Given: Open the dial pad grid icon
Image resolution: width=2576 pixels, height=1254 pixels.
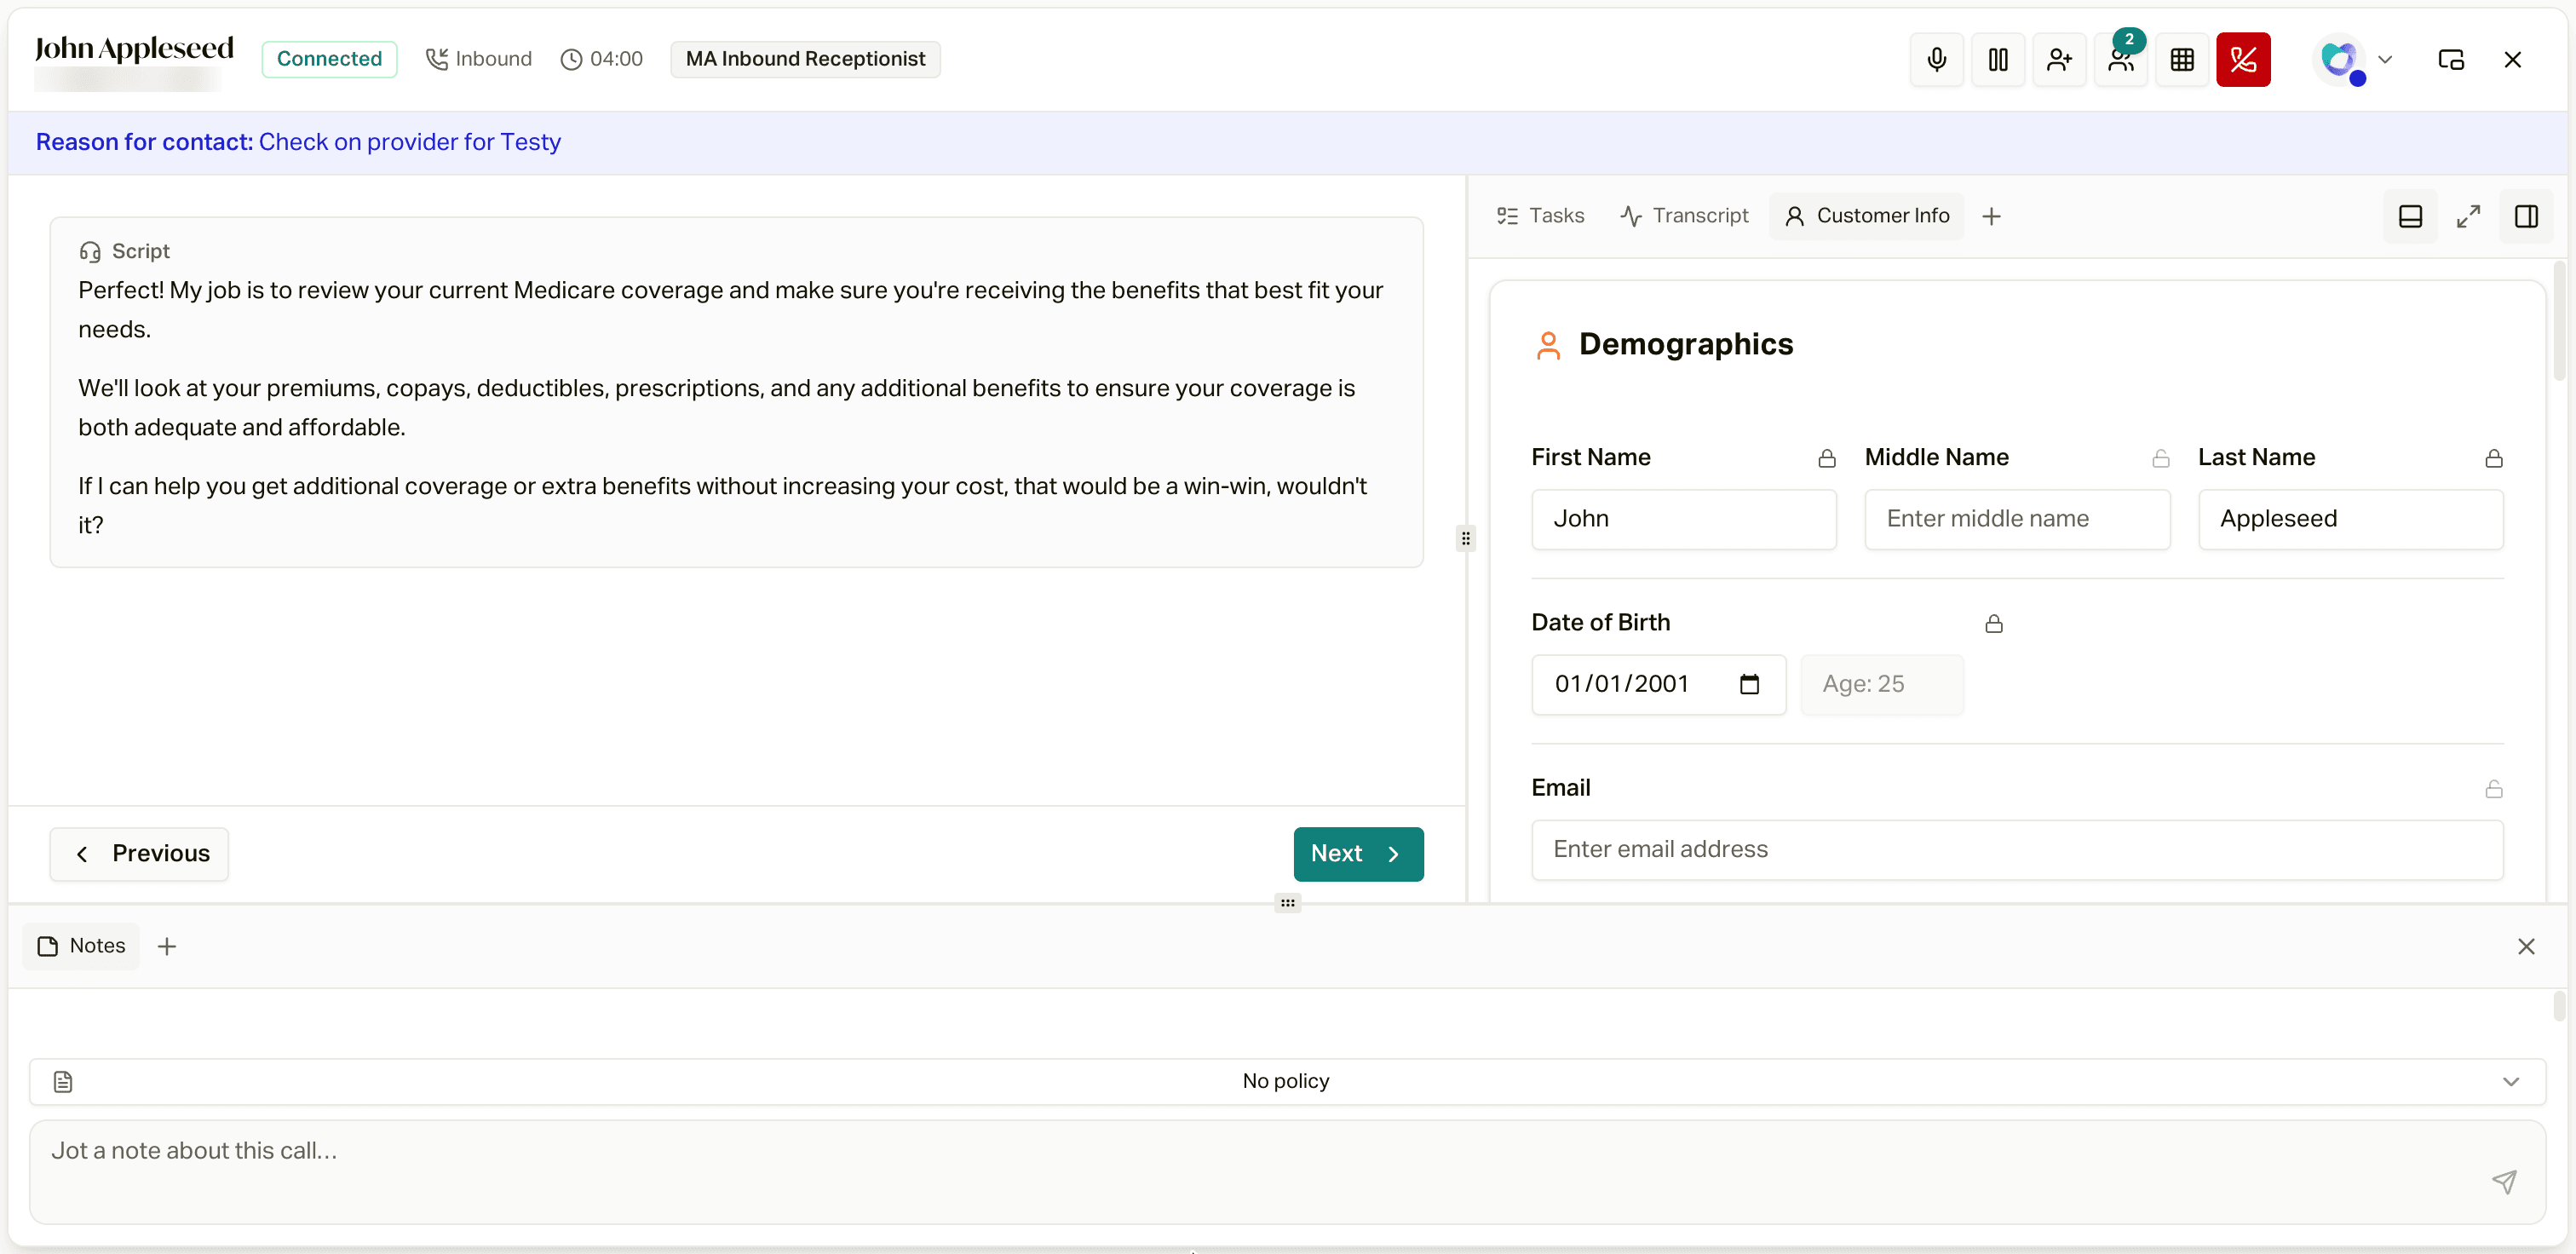Looking at the screenshot, I should pyautogui.click(x=2181, y=59).
